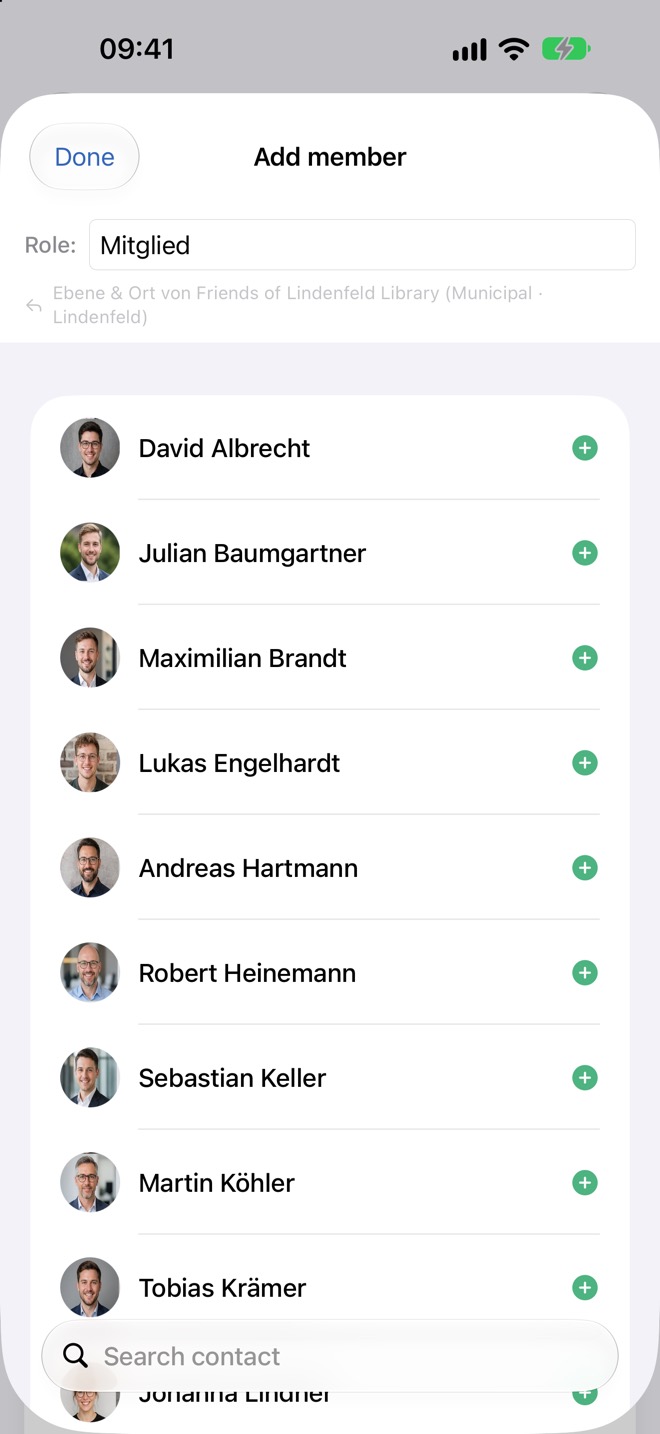Add Sebastian Keller with the plus icon
The image size is (660, 1434).
tap(585, 1078)
